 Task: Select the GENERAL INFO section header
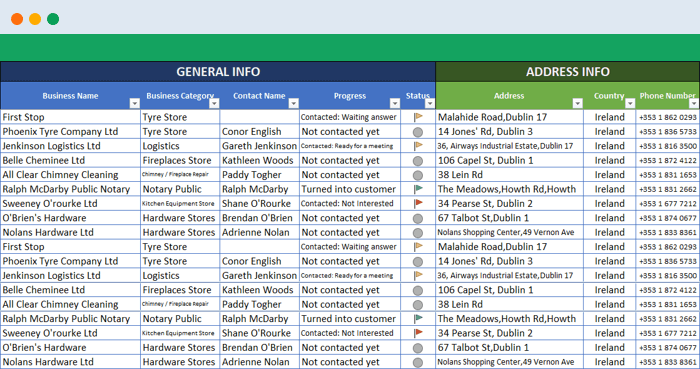coord(218,72)
